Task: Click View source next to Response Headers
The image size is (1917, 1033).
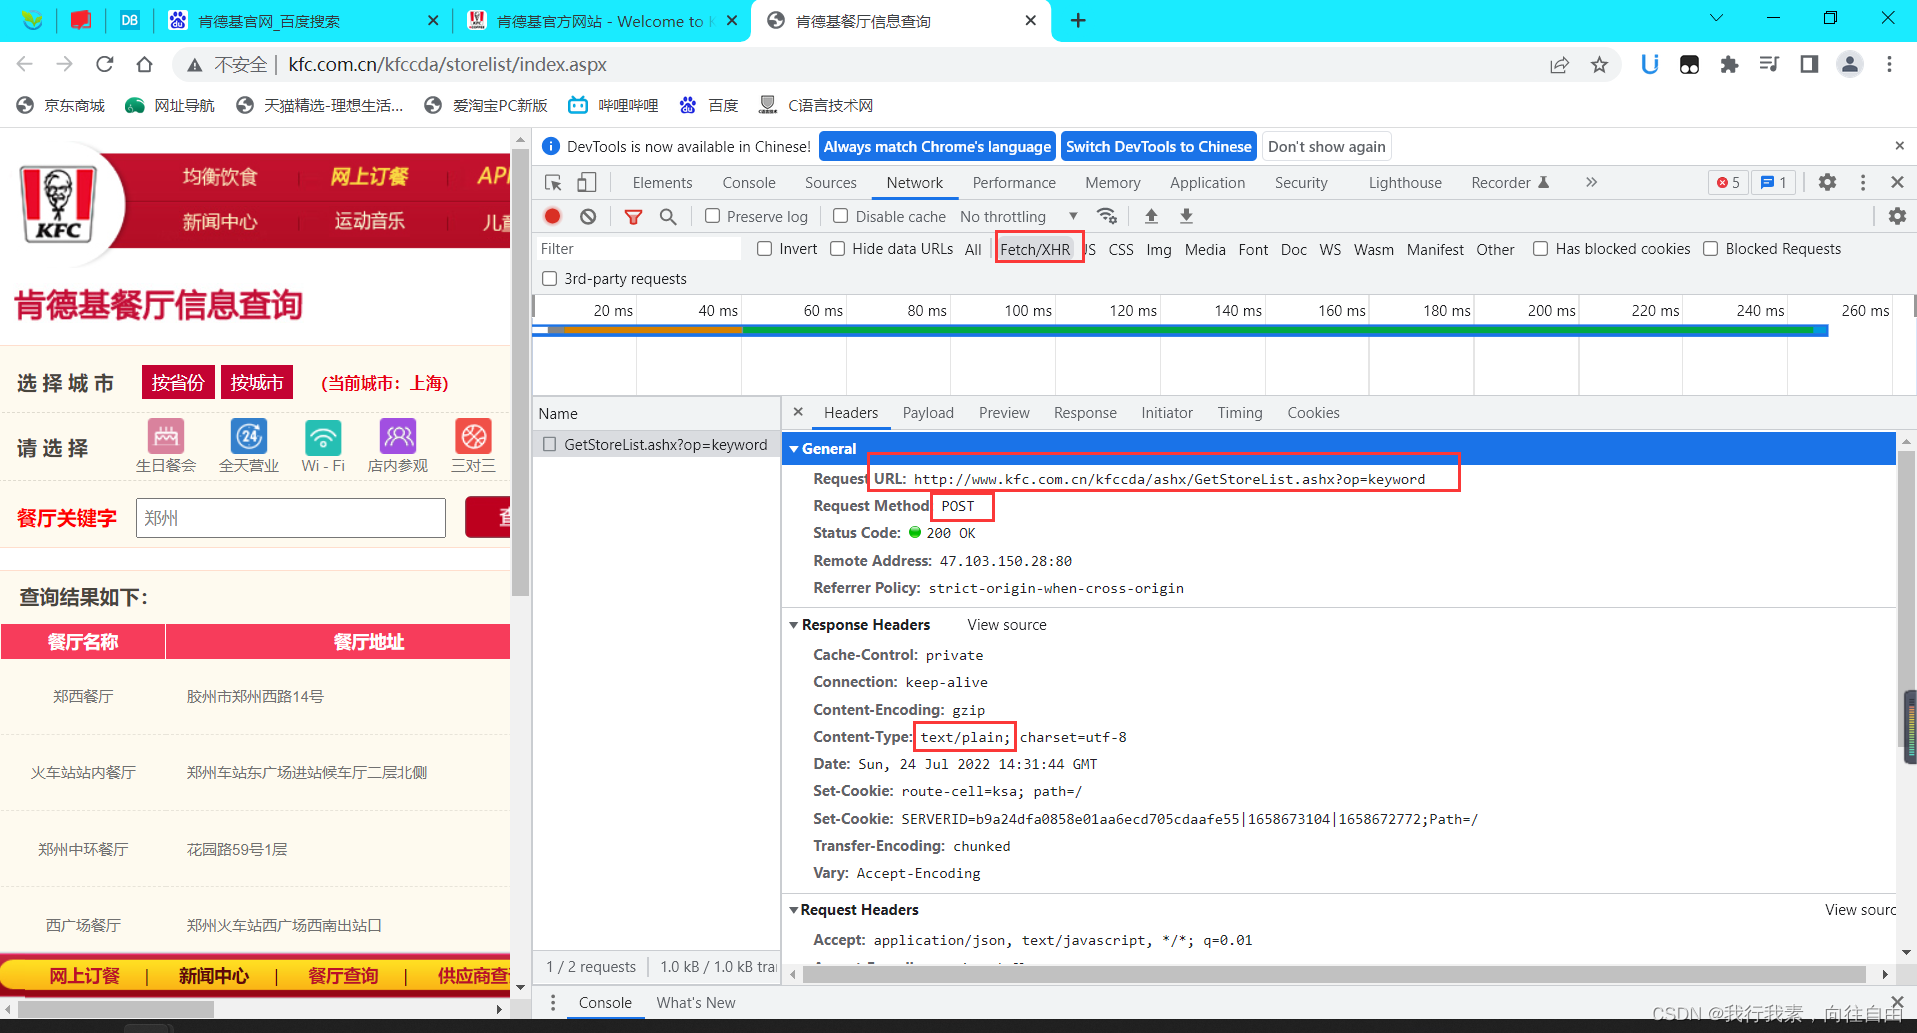Action: pos(1007,625)
